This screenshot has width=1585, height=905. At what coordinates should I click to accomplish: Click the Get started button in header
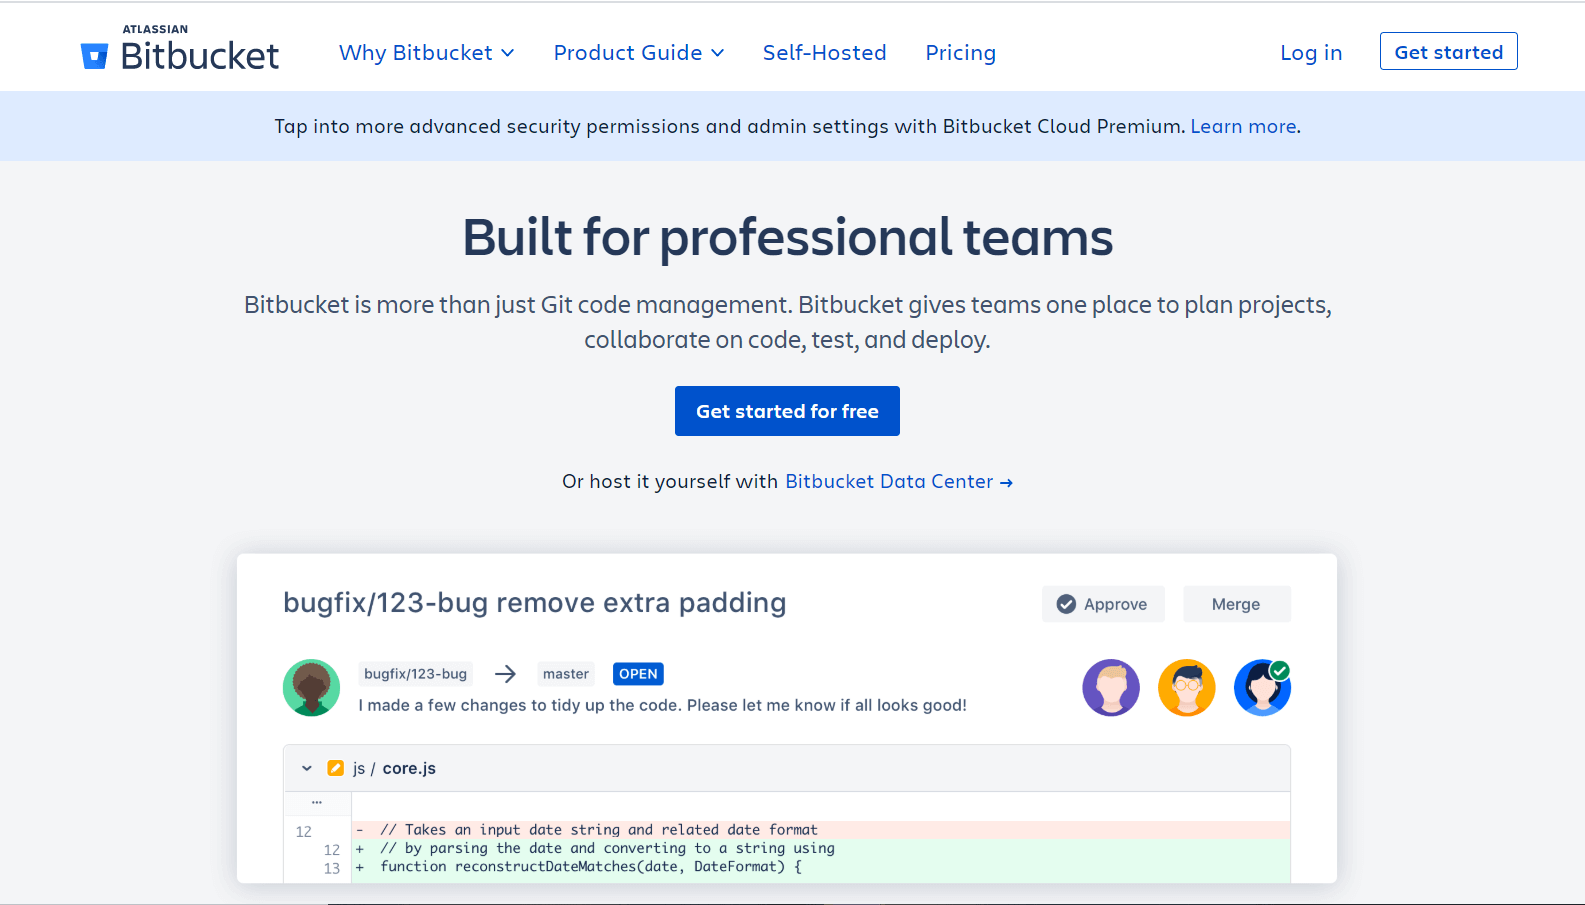coord(1449,52)
